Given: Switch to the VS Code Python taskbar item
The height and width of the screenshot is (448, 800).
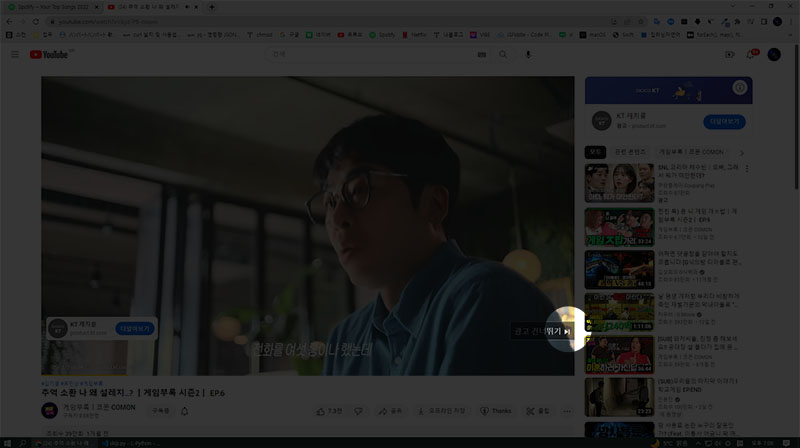Looking at the screenshot, I should [131, 443].
